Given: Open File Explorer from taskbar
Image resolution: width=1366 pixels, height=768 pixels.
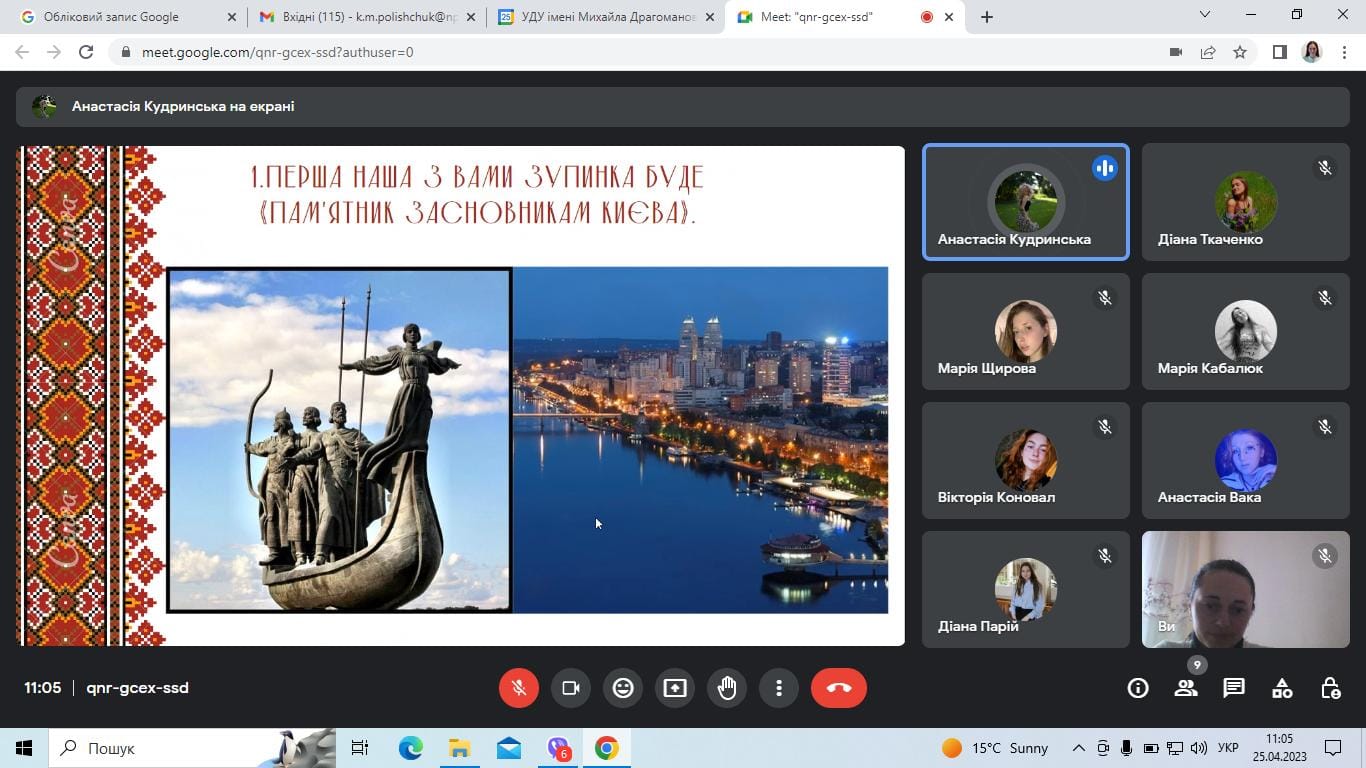Looking at the screenshot, I should pyautogui.click(x=459, y=748).
